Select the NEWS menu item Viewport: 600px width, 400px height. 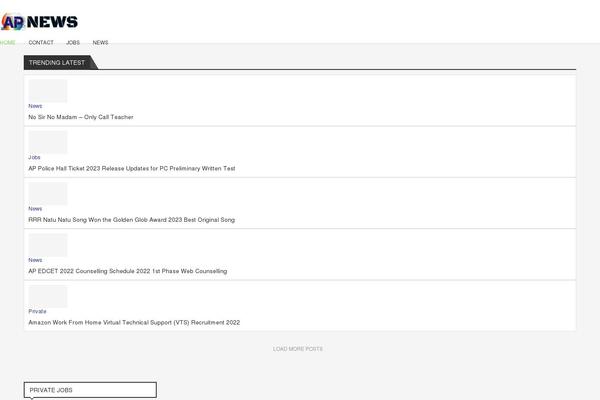point(100,42)
